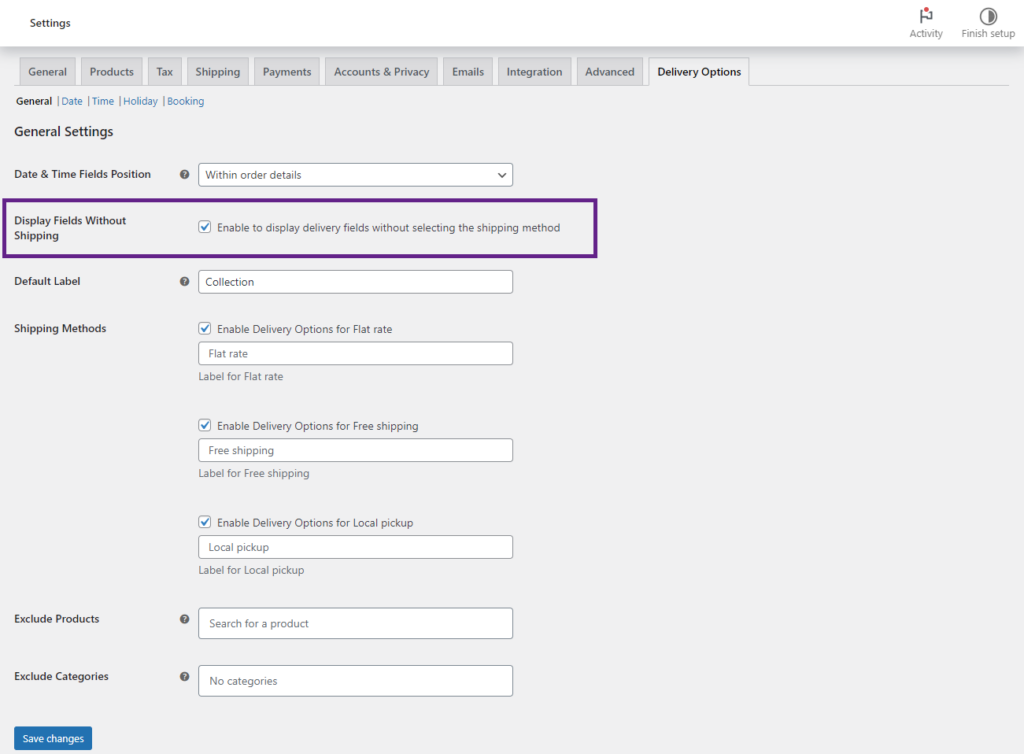This screenshot has width=1024, height=754.
Task: Open the Accounts & Privacy tab
Action: click(x=381, y=72)
